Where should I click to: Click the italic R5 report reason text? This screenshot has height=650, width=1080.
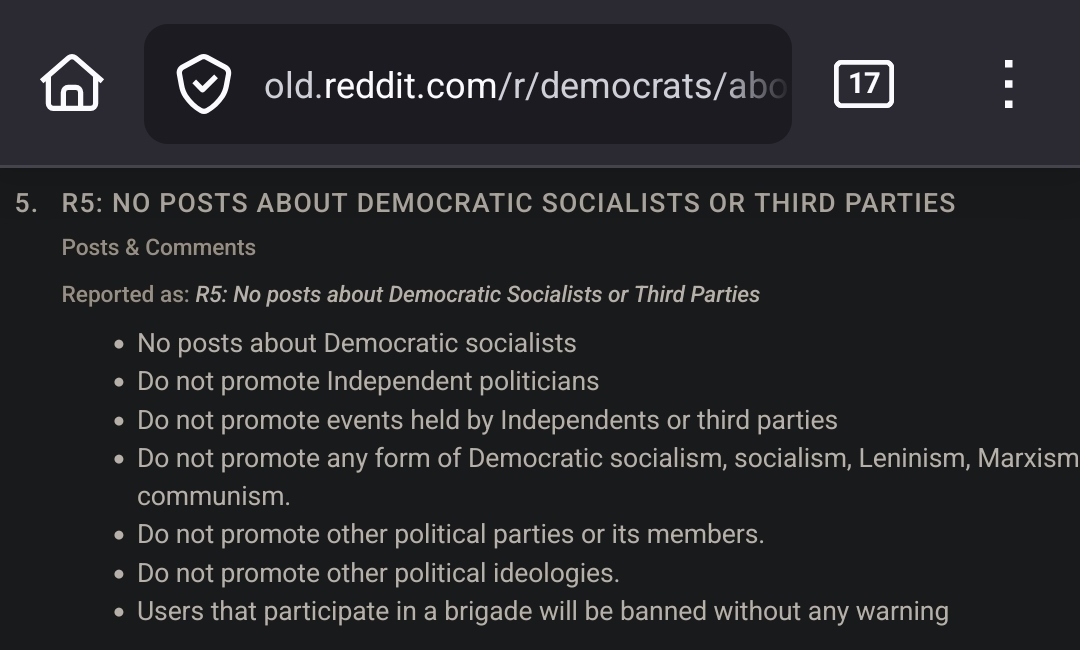coord(477,295)
